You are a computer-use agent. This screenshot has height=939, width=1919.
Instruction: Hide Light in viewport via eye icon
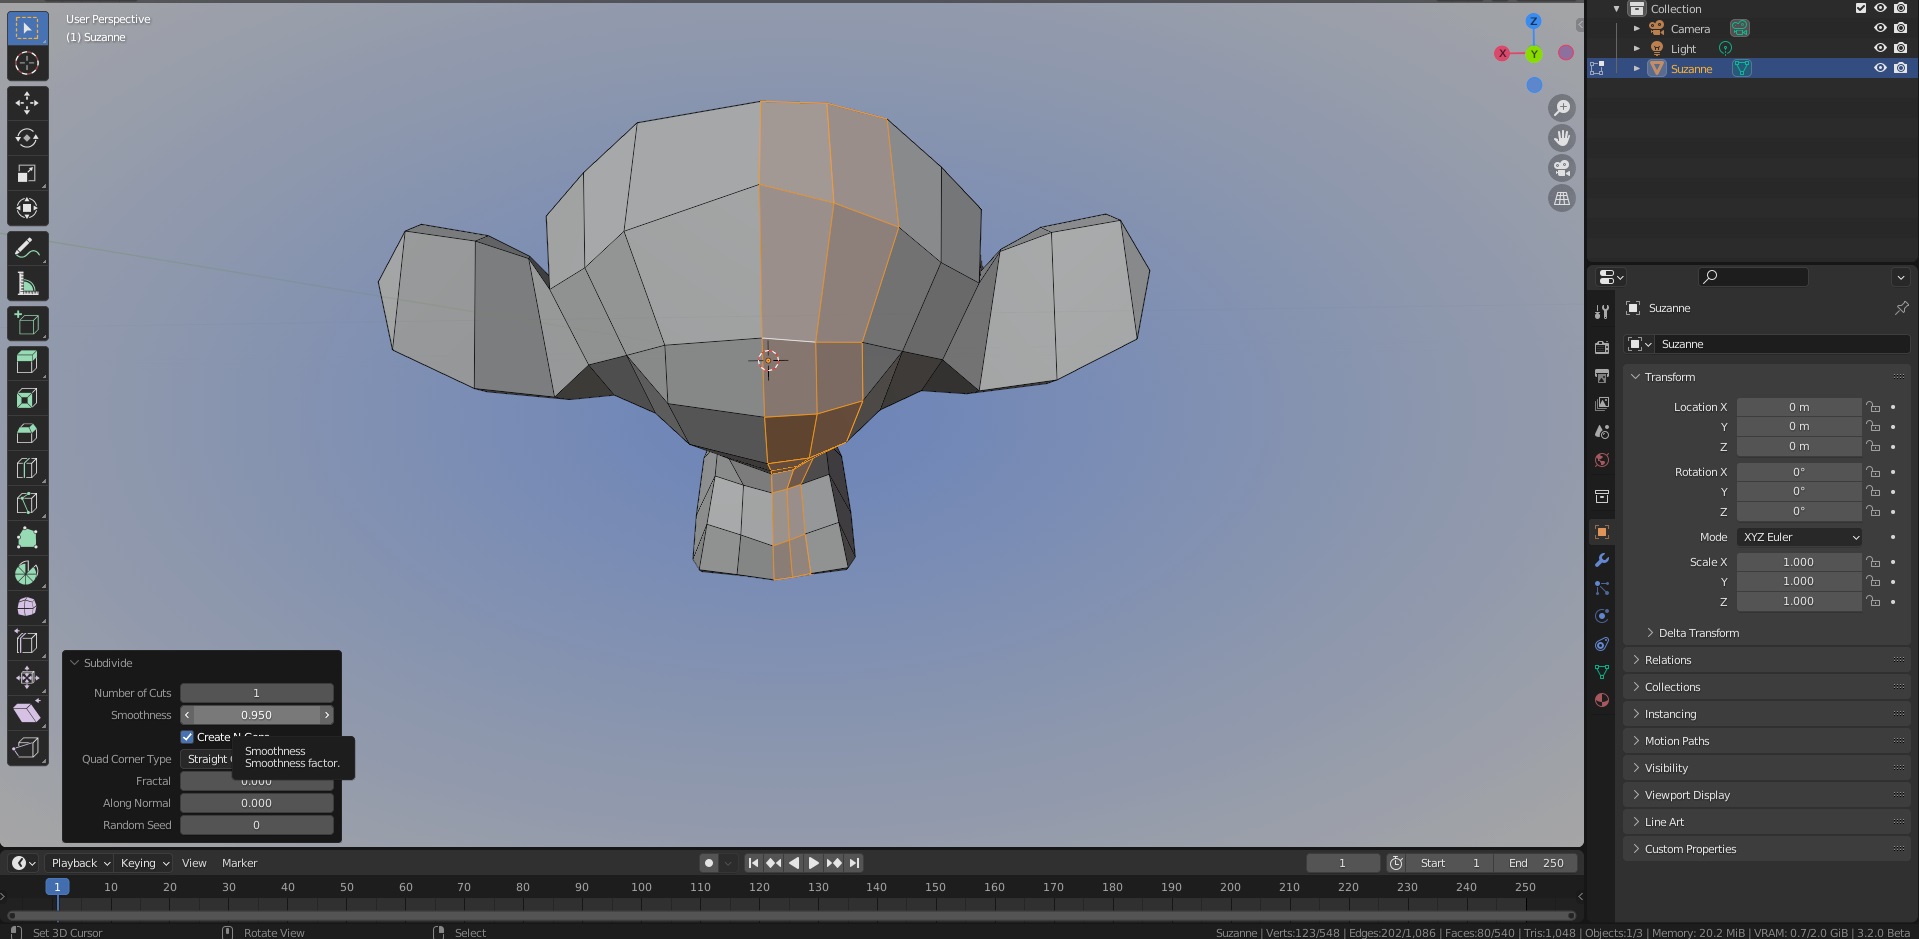click(x=1880, y=48)
